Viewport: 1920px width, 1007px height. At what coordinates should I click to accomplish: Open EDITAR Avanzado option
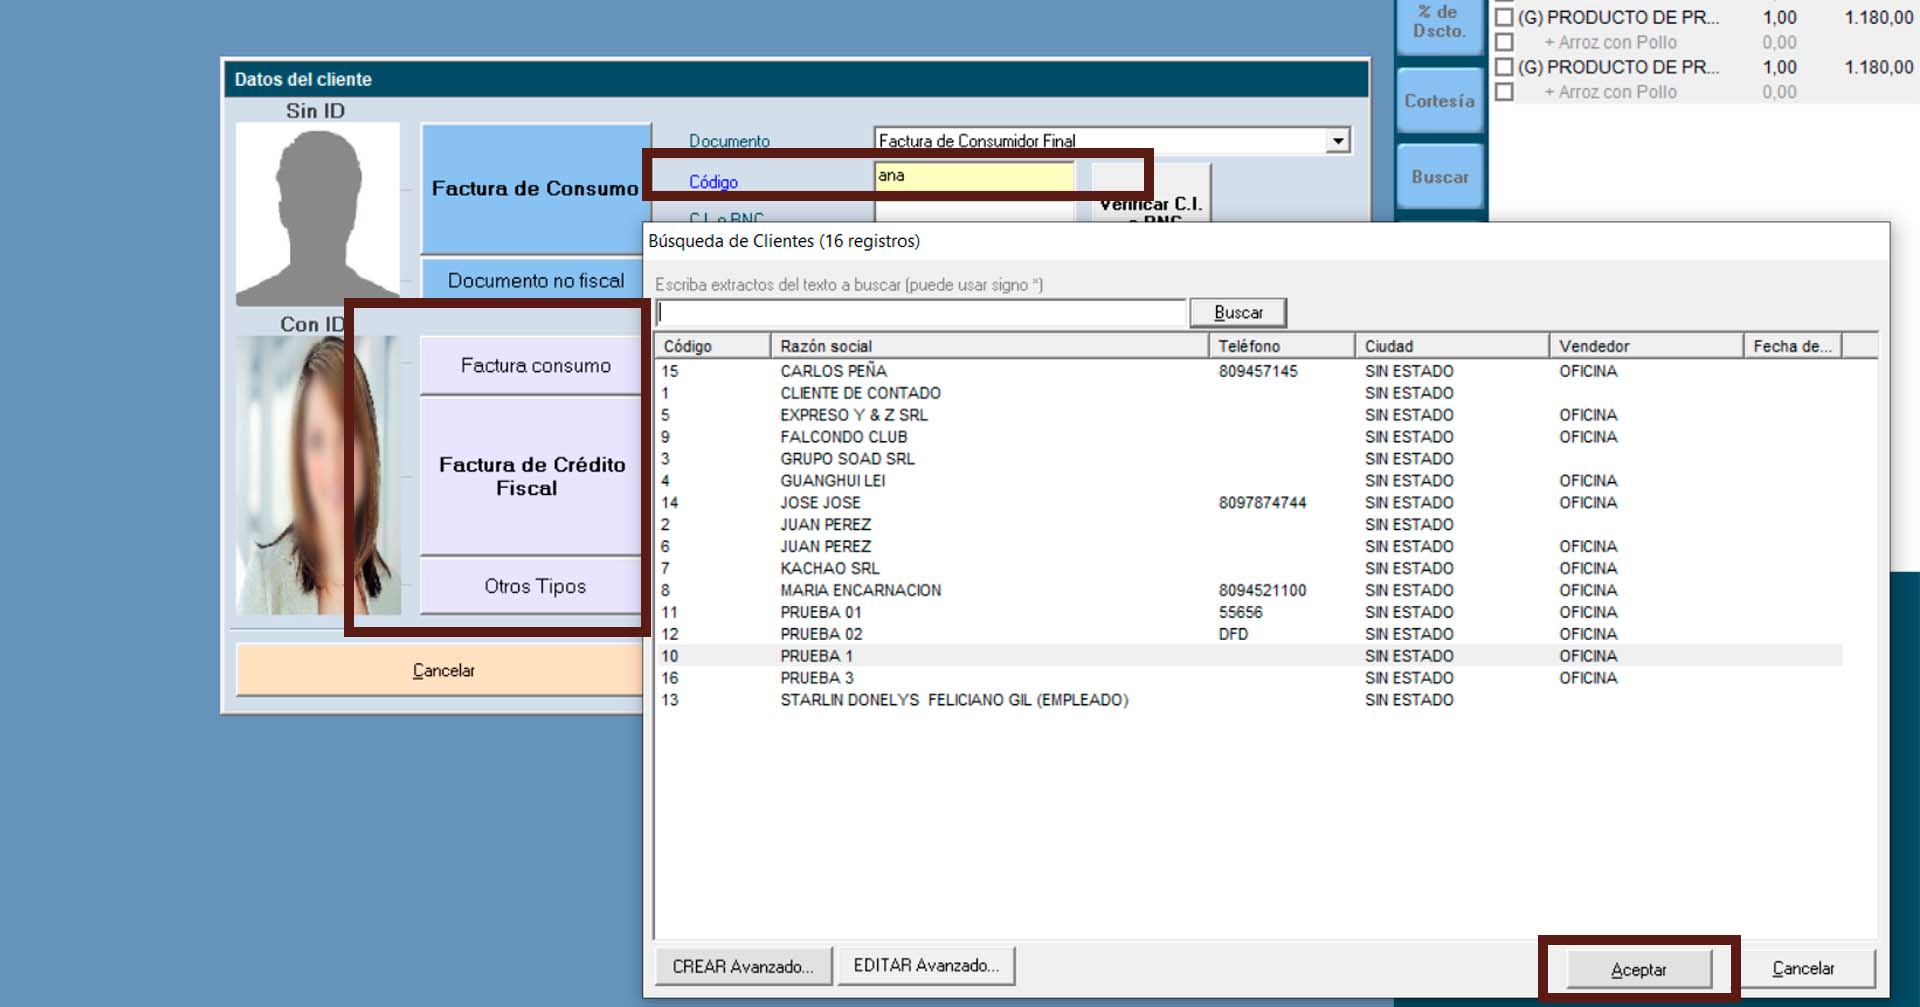pos(926,965)
